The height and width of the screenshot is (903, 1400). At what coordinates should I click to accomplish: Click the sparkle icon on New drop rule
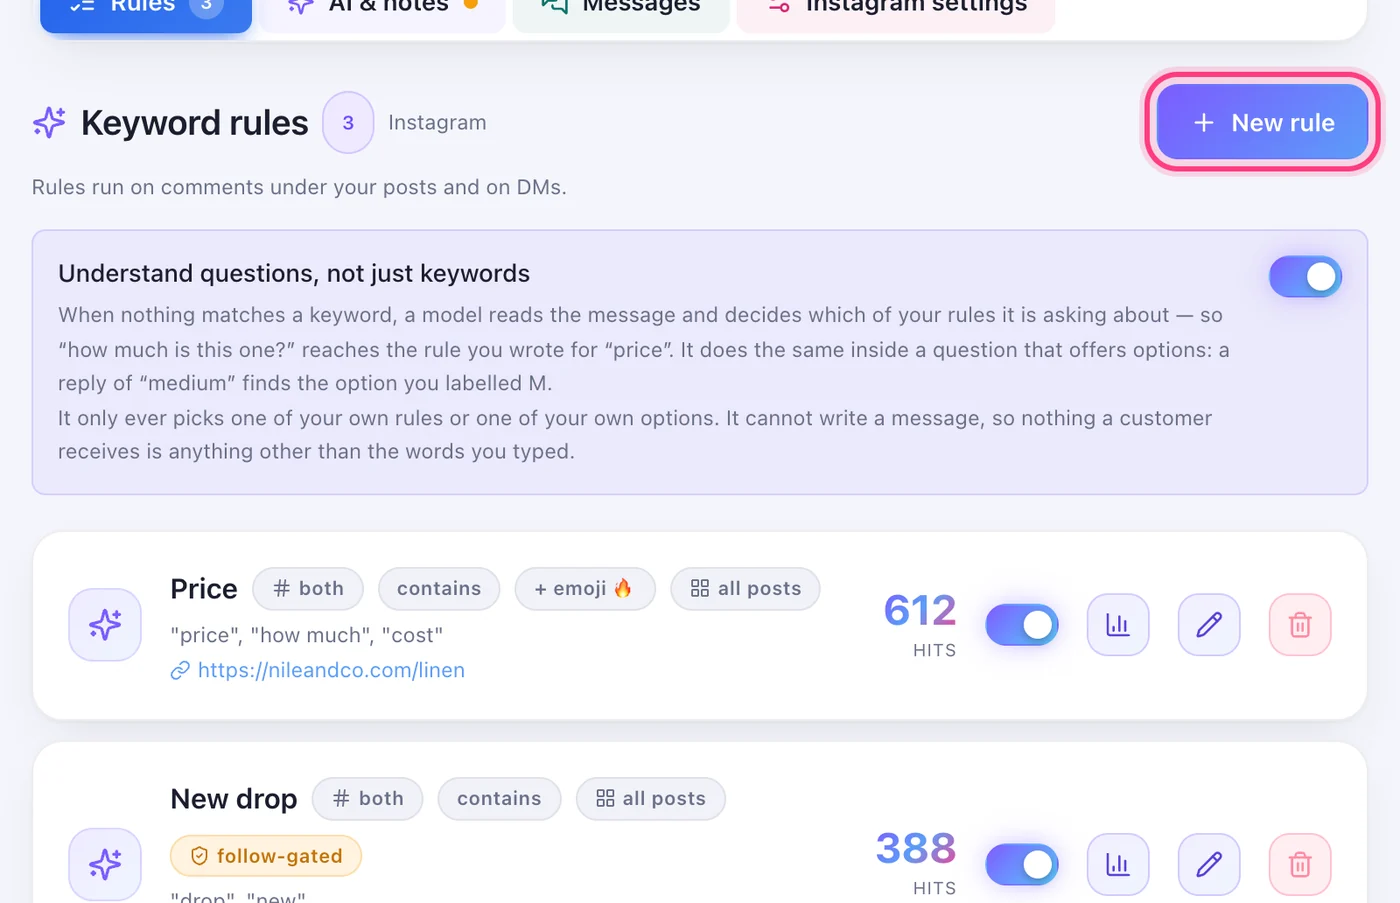105,864
